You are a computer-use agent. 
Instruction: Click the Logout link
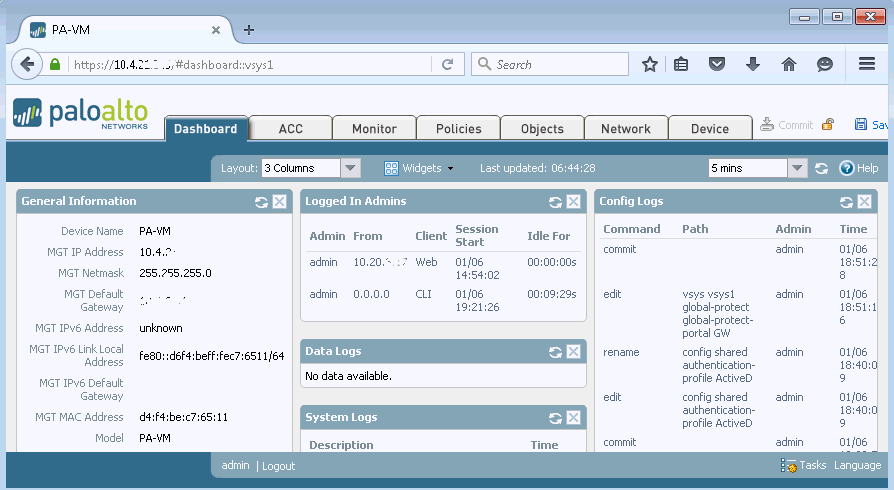click(x=278, y=466)
